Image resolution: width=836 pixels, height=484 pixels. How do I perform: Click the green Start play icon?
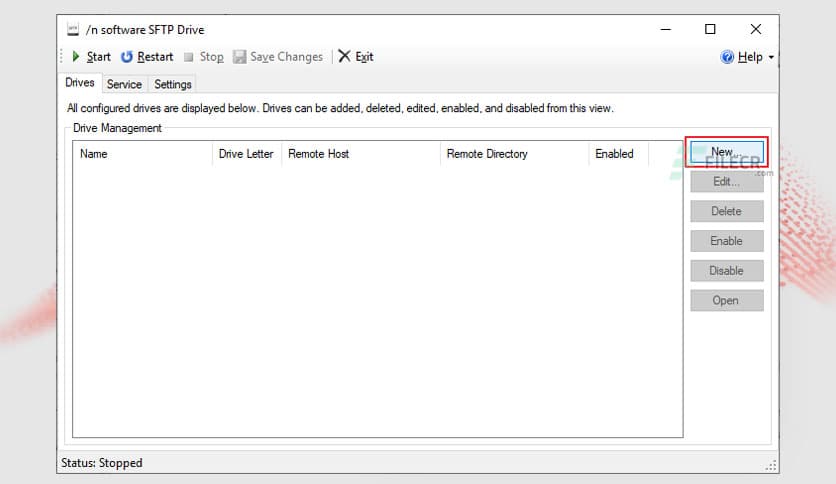(76, 57)
